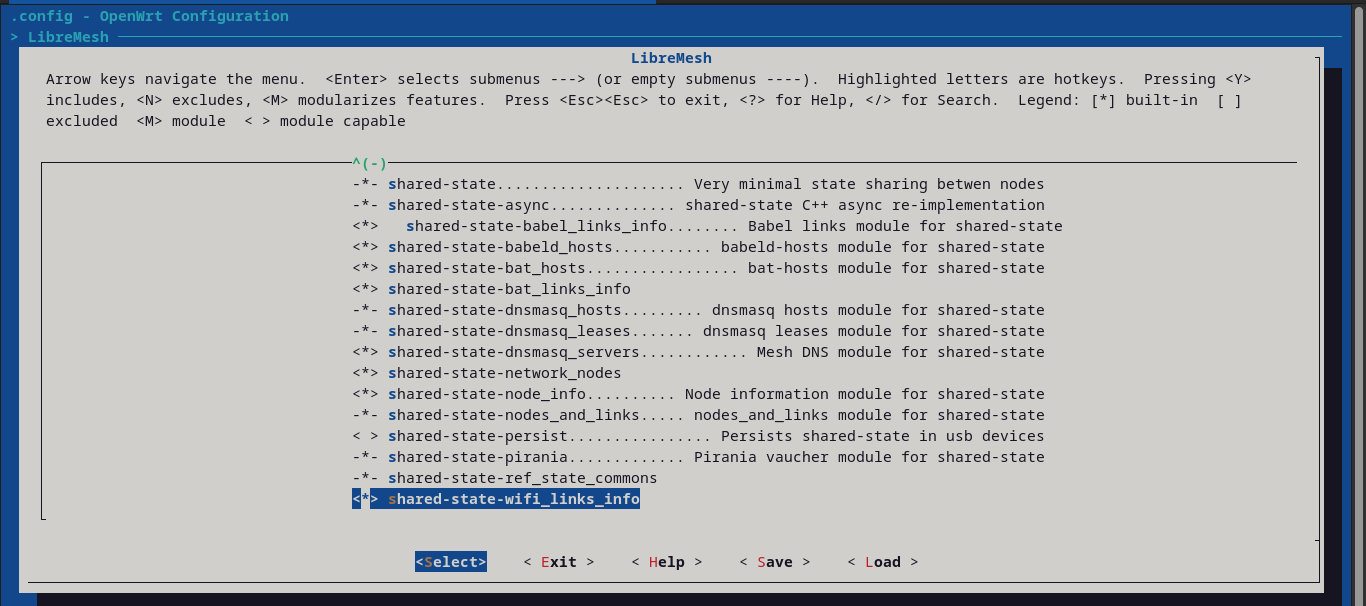Open < Help > in bottom bar
This screenshot has width=1366, height=606.
pos(667,562)
